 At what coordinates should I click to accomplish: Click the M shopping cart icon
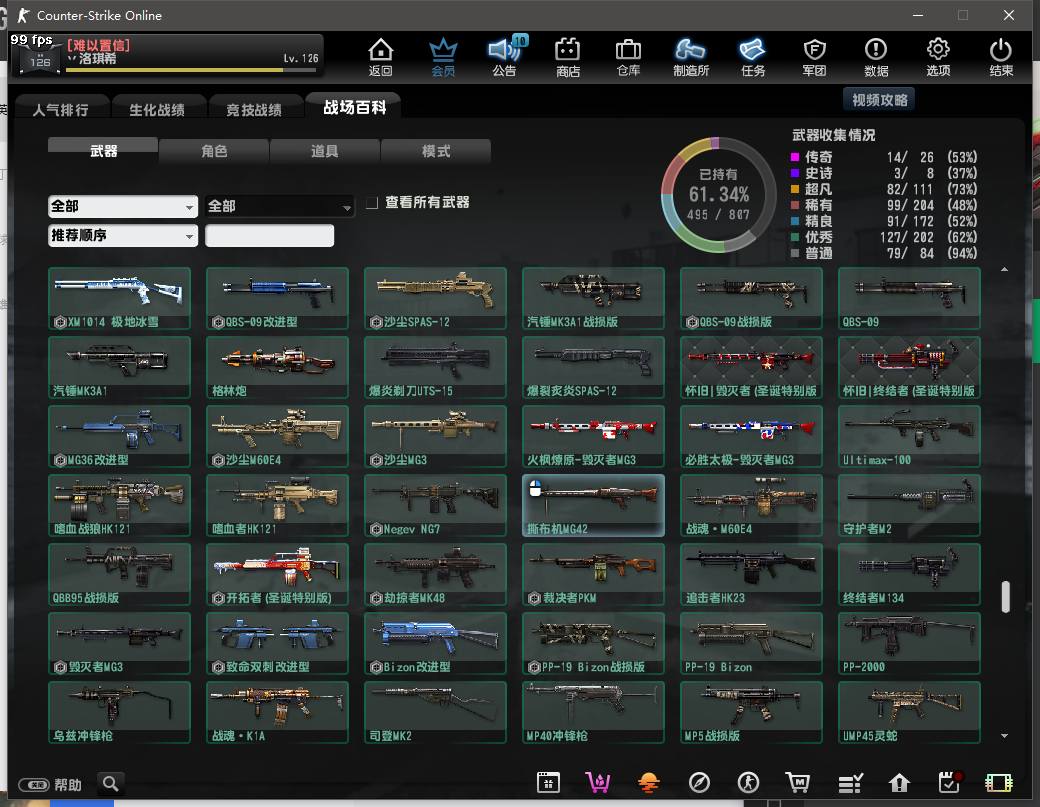pyautogui.click(x=798, y=783)
